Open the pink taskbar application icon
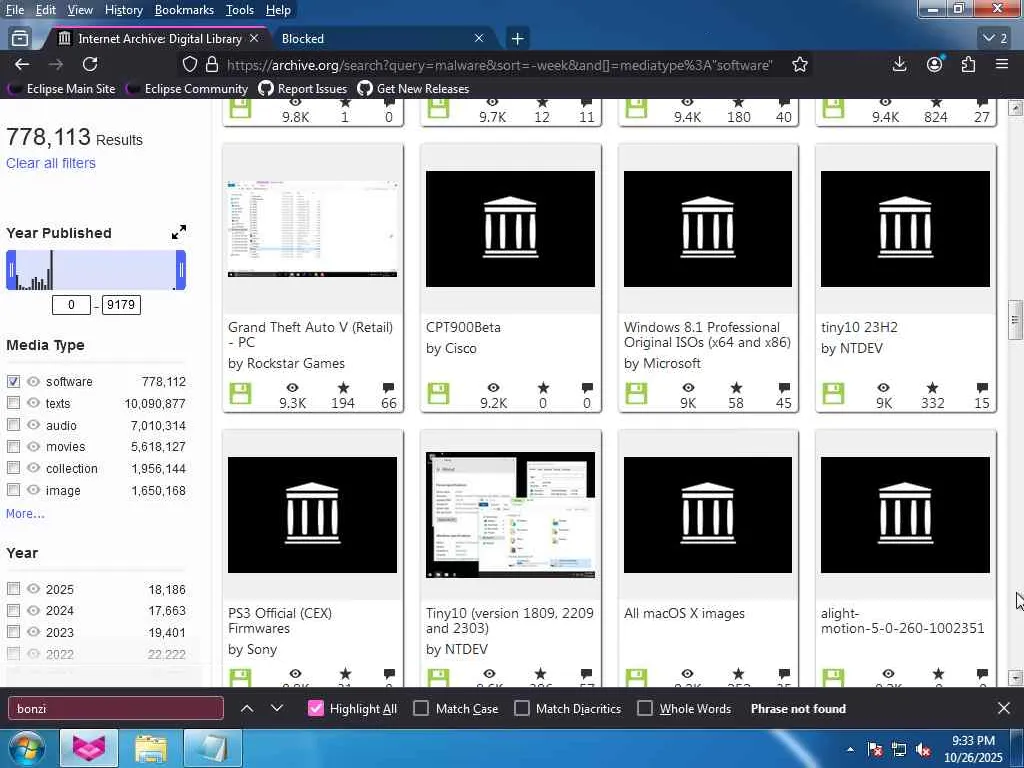Viewport: 1024px width, 768px height. point(89,748)
